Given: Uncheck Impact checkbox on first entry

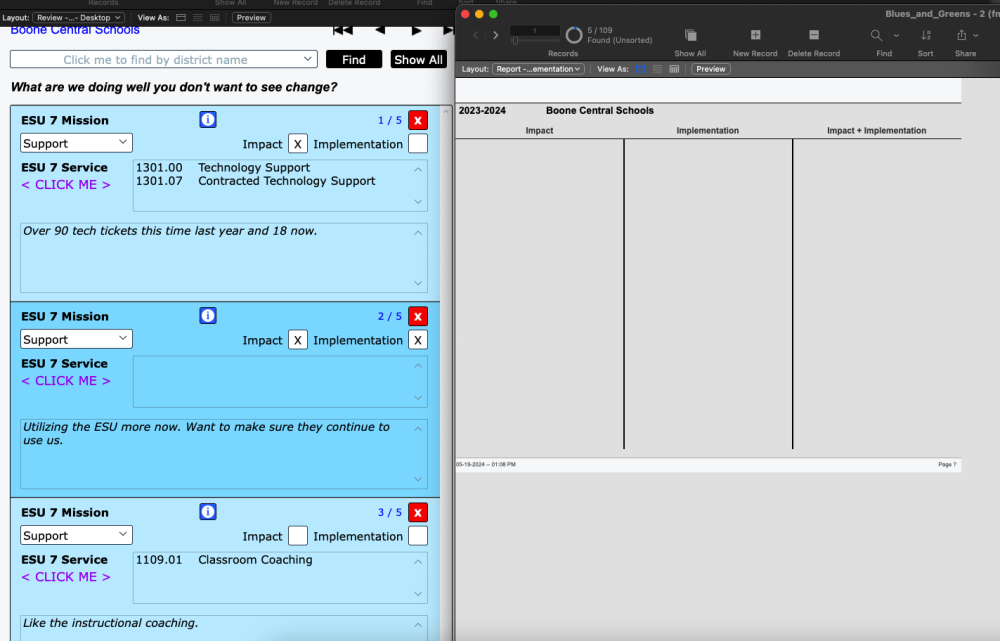Looking at the screenshot, I should coord(298,144).
